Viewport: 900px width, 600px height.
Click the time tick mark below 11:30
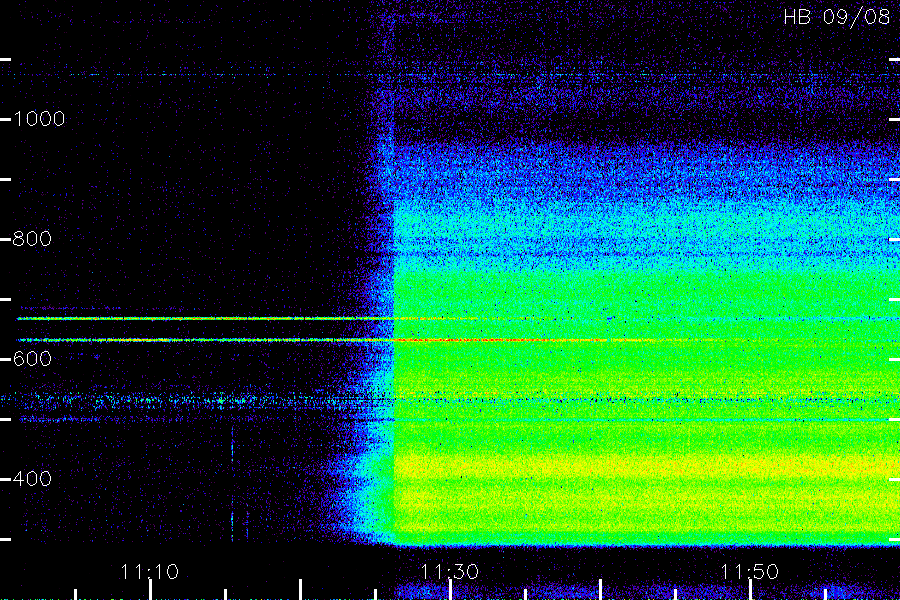pos(451,590)
